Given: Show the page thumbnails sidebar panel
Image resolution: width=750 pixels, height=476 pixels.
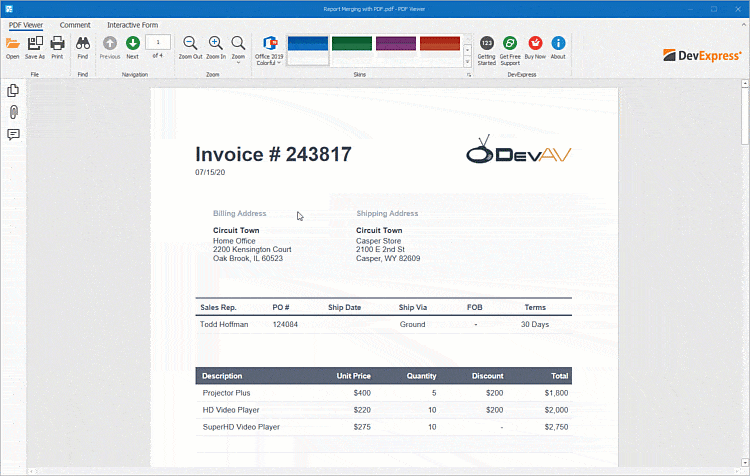Looking at the screenshot, I should pyautogui.click(x=13, y=90).
